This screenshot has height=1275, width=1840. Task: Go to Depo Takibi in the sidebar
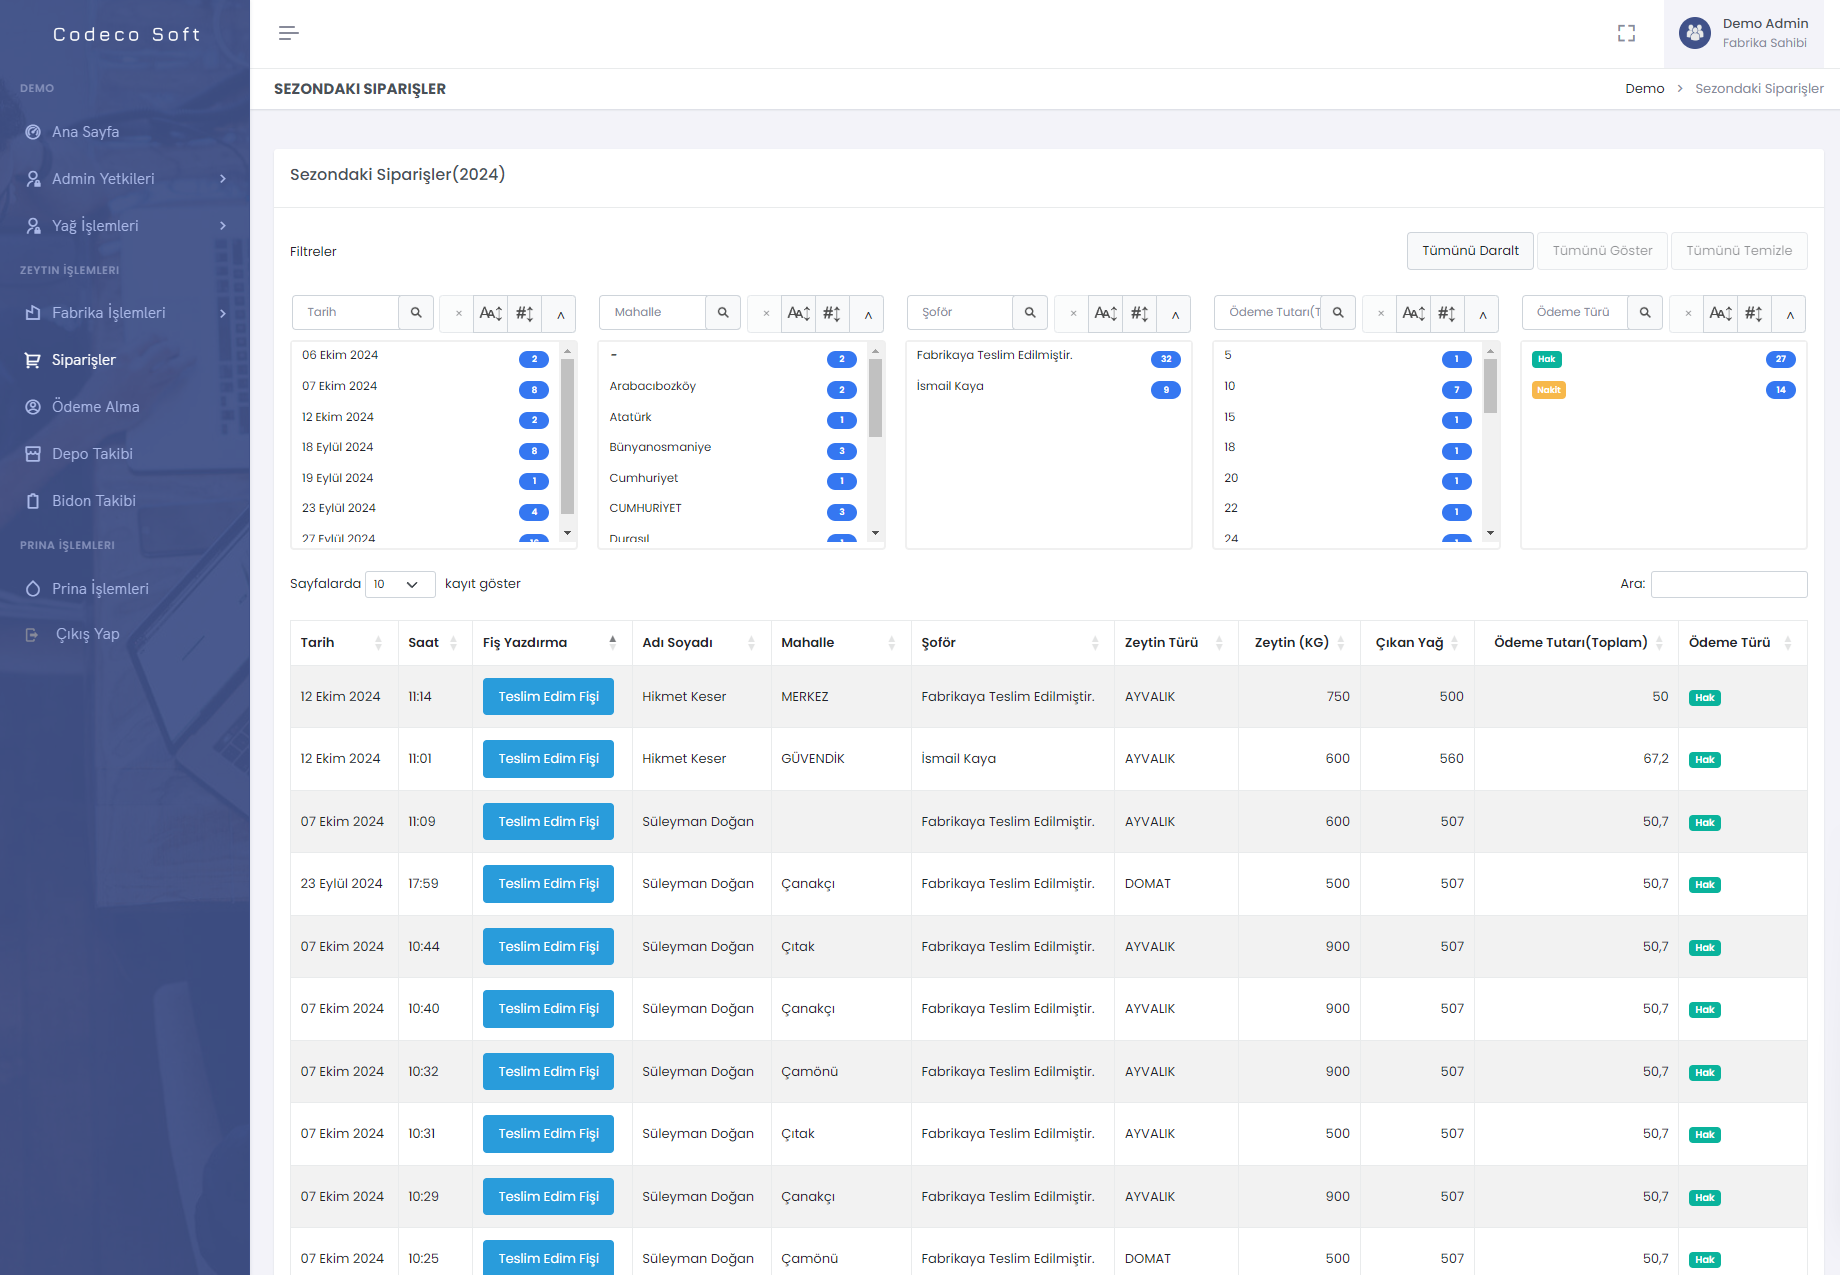pyautogui.click(x=92, y=454)
